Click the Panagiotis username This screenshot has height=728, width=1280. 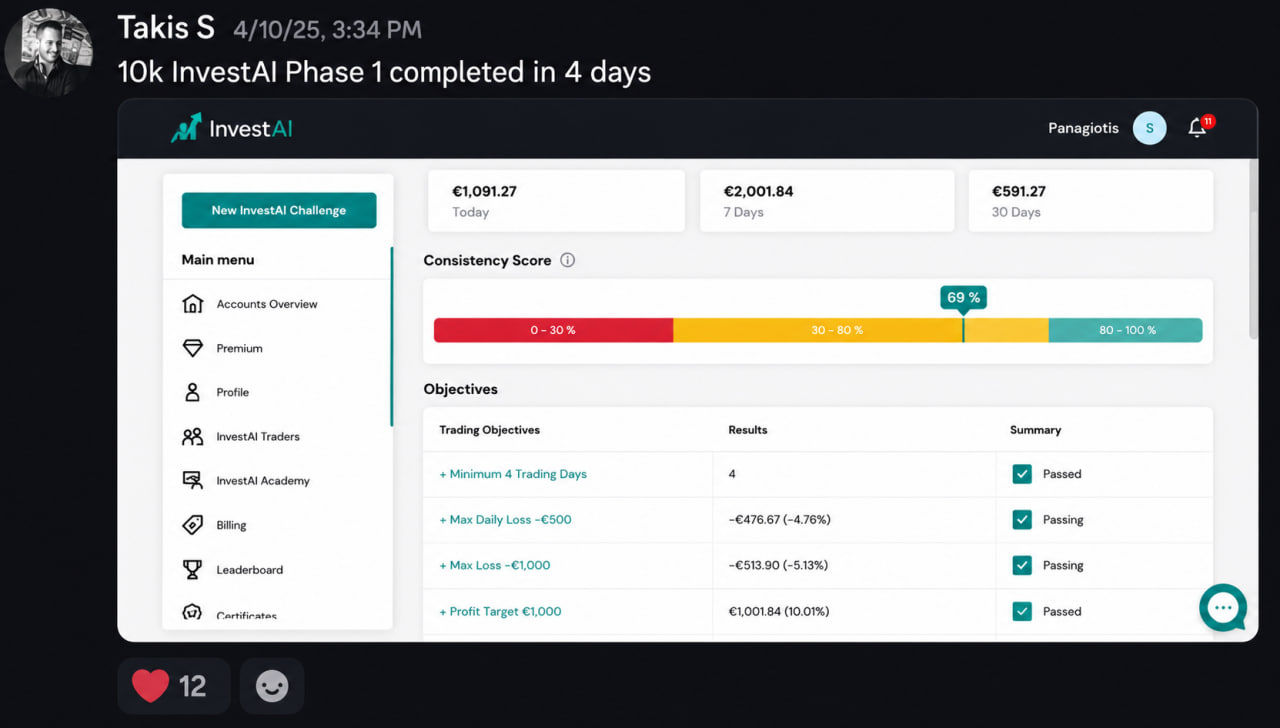(x=1083, y=128)
